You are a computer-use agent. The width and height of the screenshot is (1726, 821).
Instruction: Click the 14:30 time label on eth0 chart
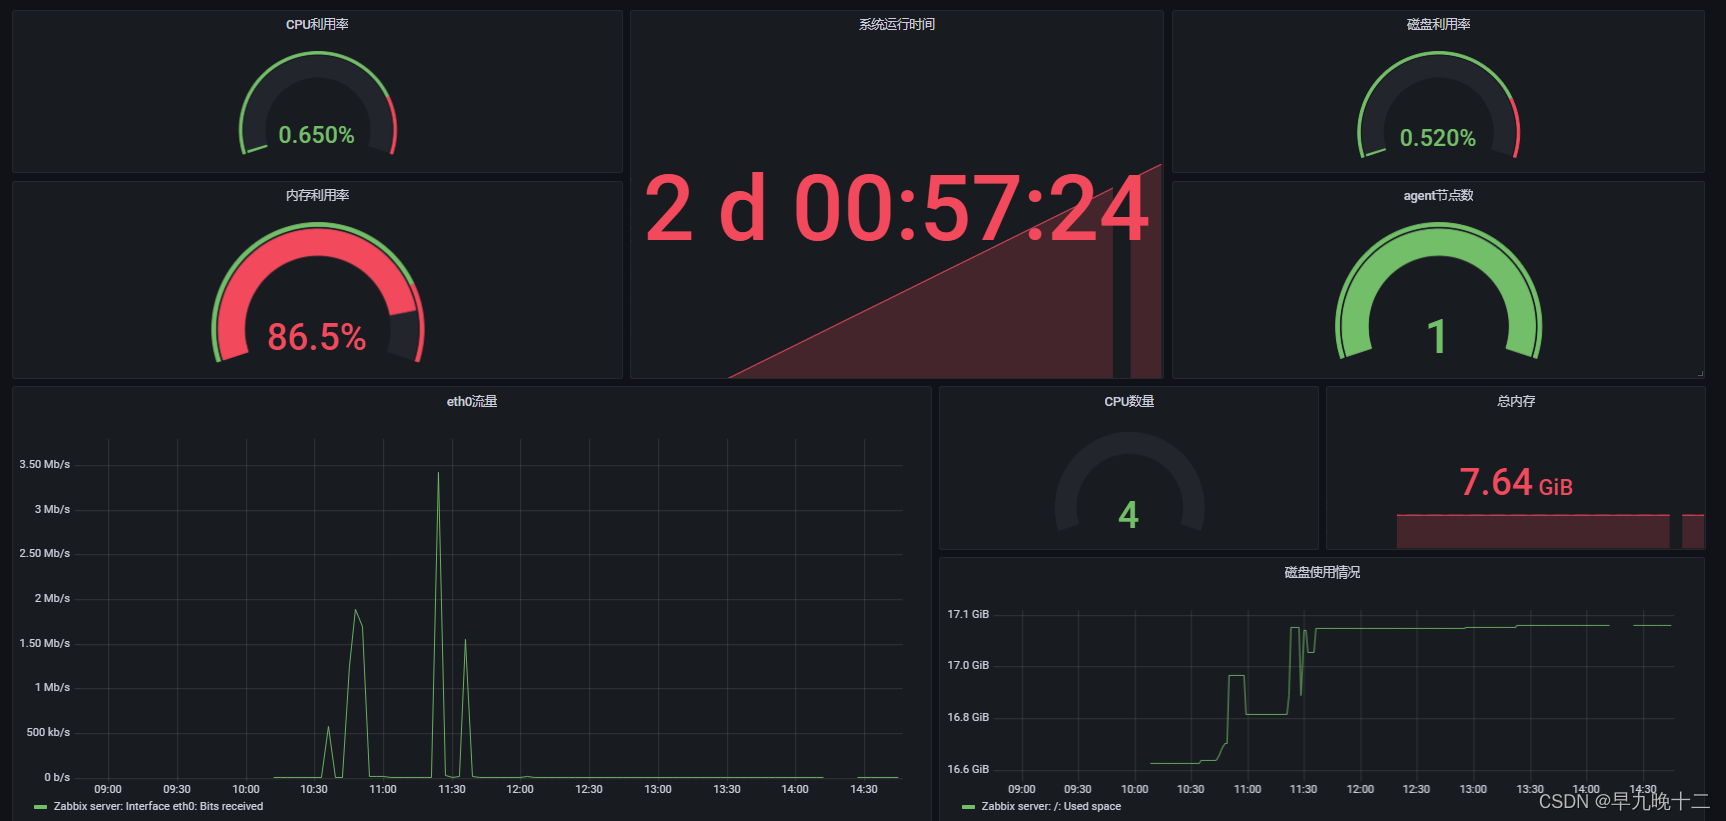tap(864, 789)
